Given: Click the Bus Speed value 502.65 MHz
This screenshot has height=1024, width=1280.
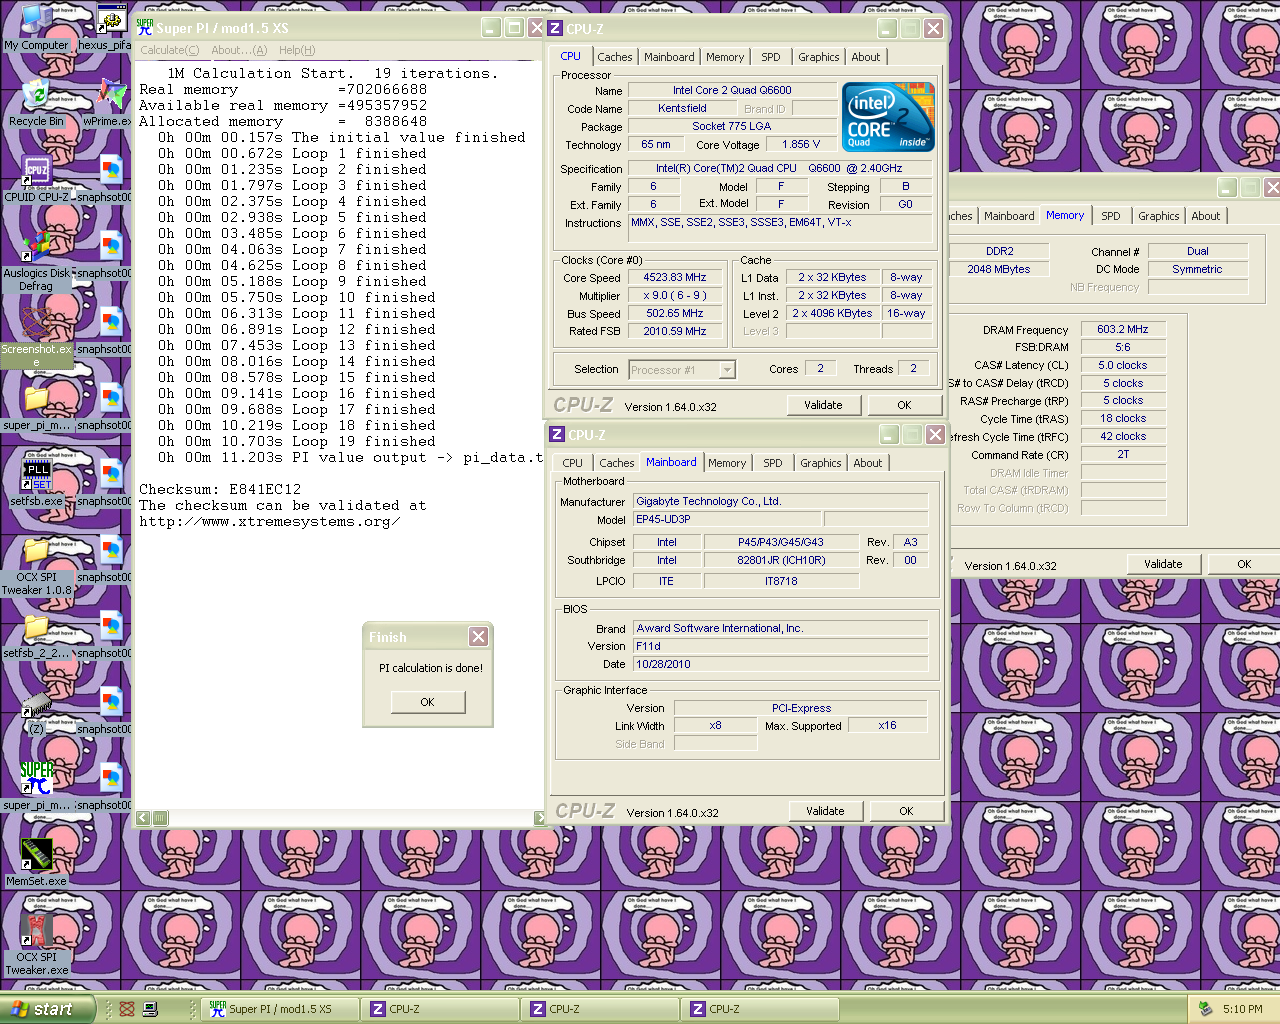Looking at the screenshot, I should 675,313.
